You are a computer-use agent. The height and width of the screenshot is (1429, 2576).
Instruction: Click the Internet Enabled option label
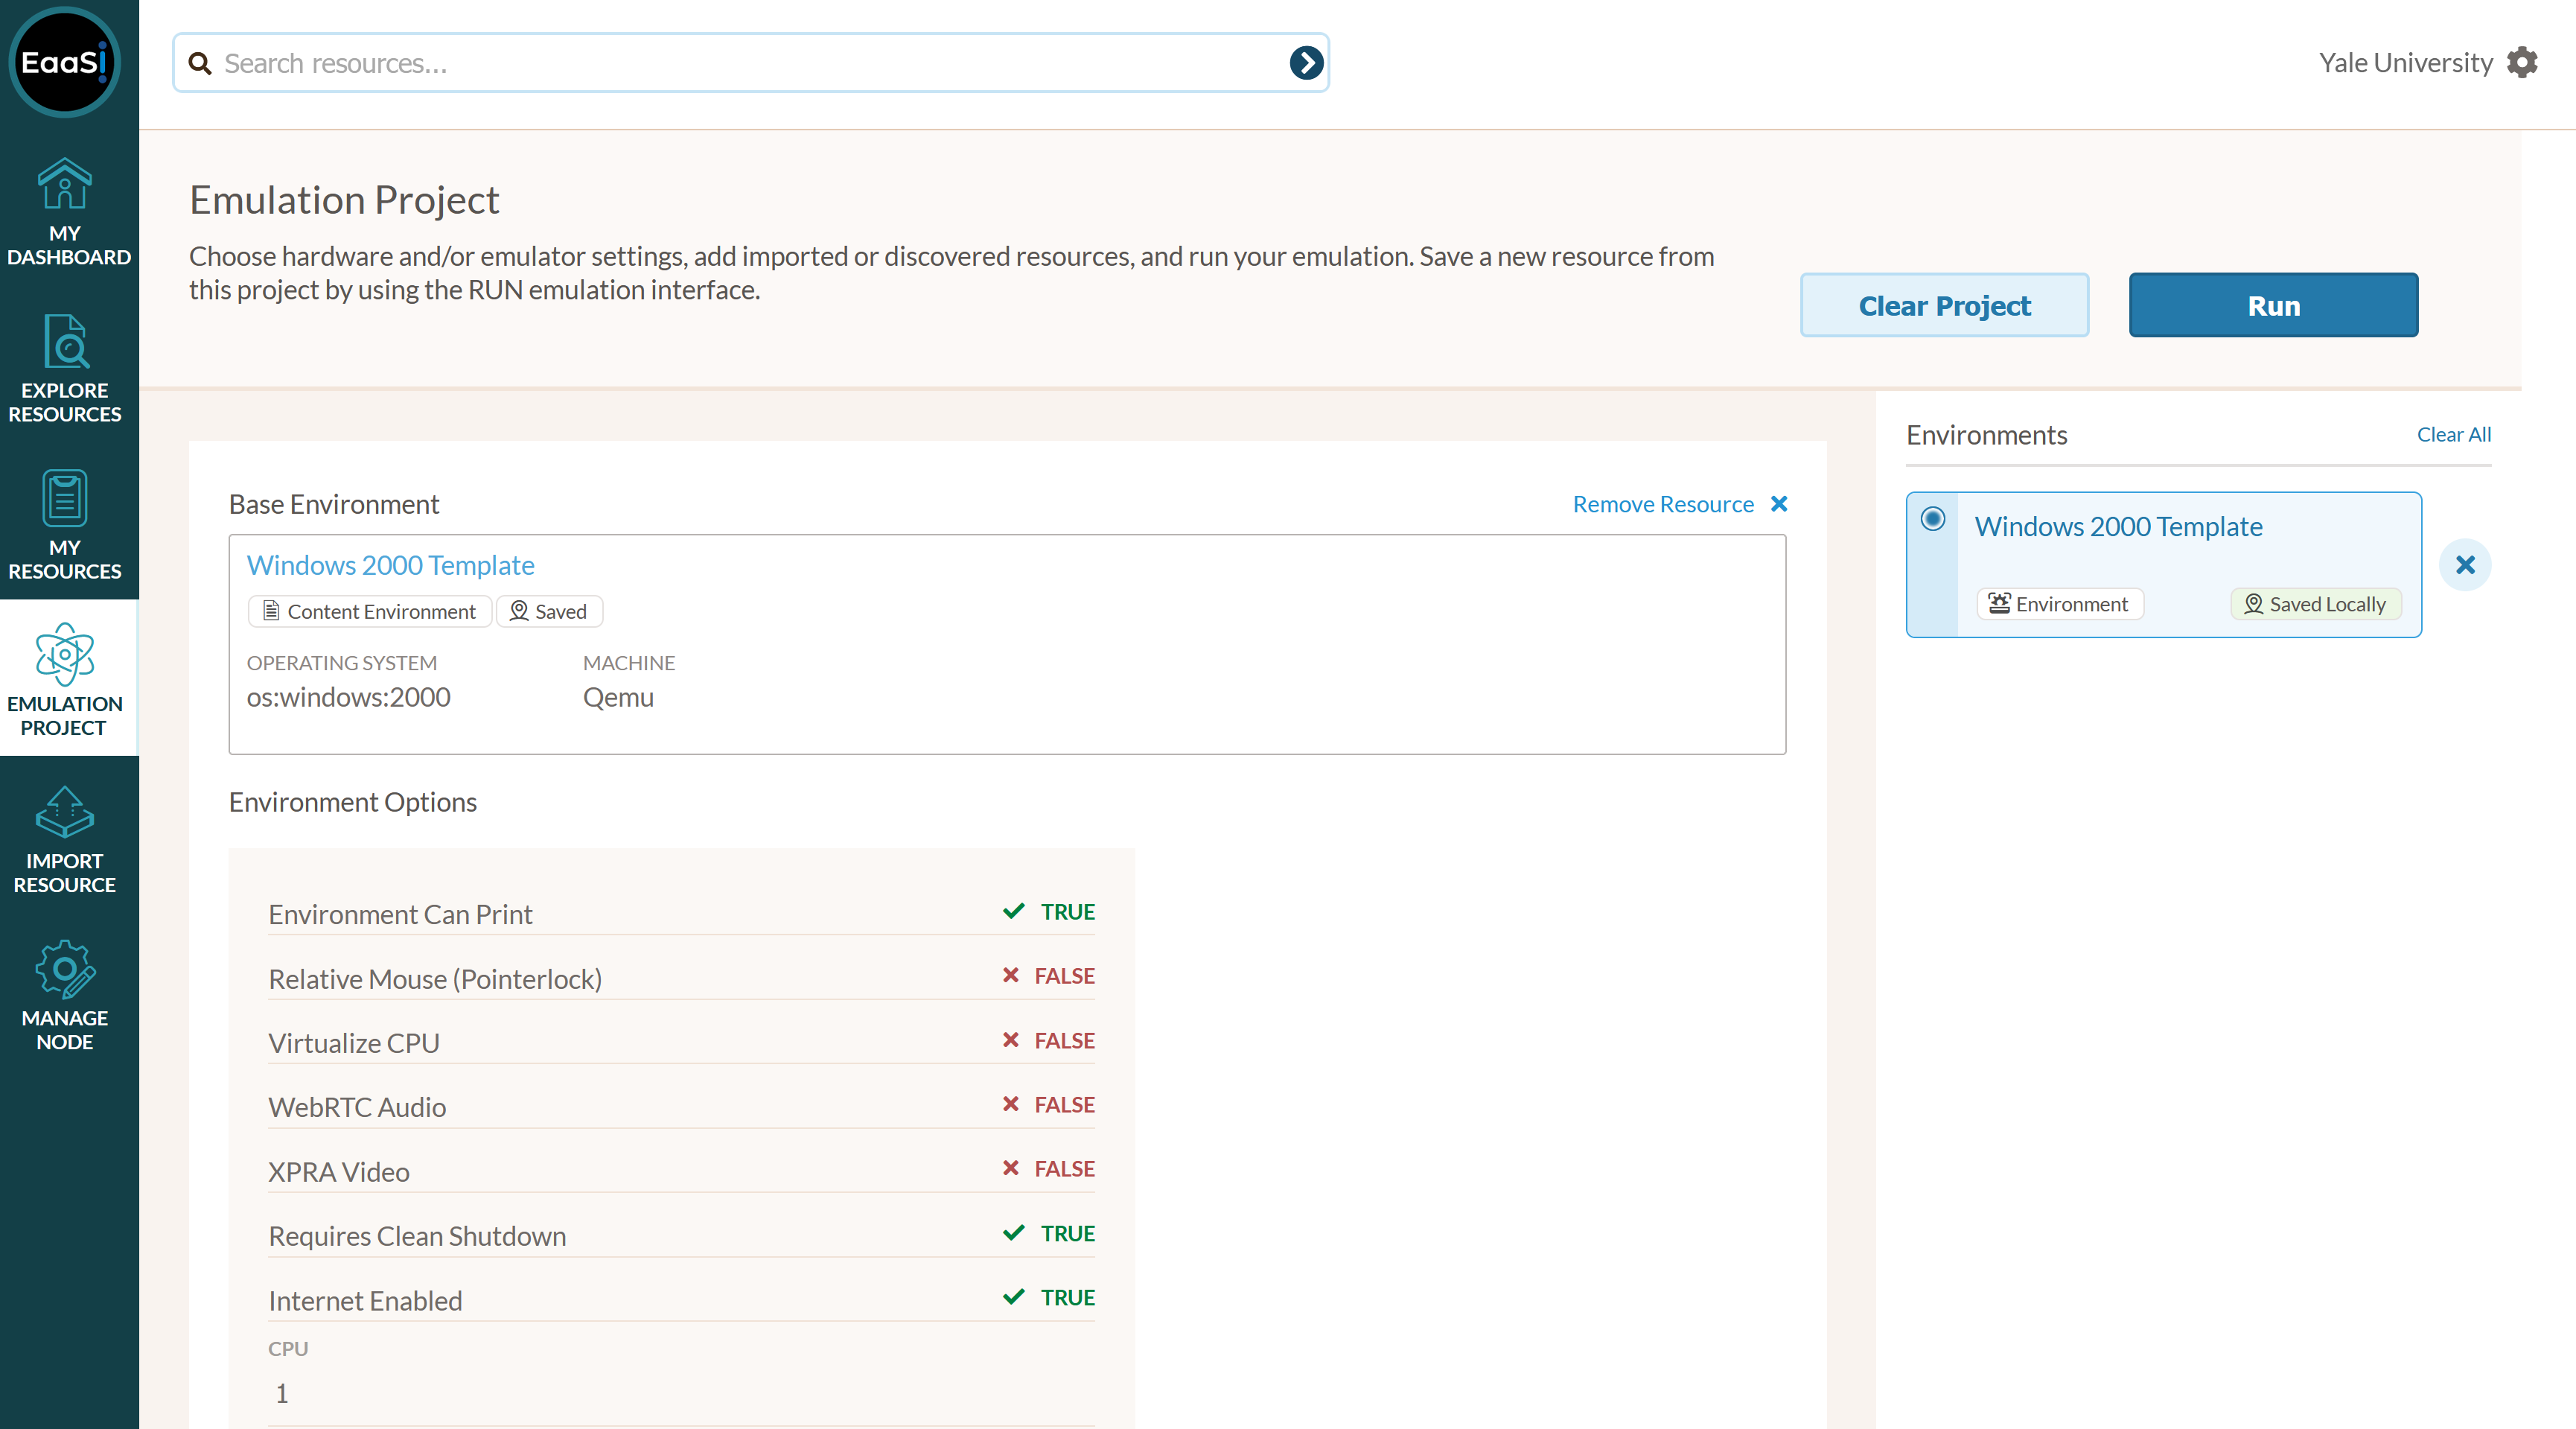click(365, 1300)
